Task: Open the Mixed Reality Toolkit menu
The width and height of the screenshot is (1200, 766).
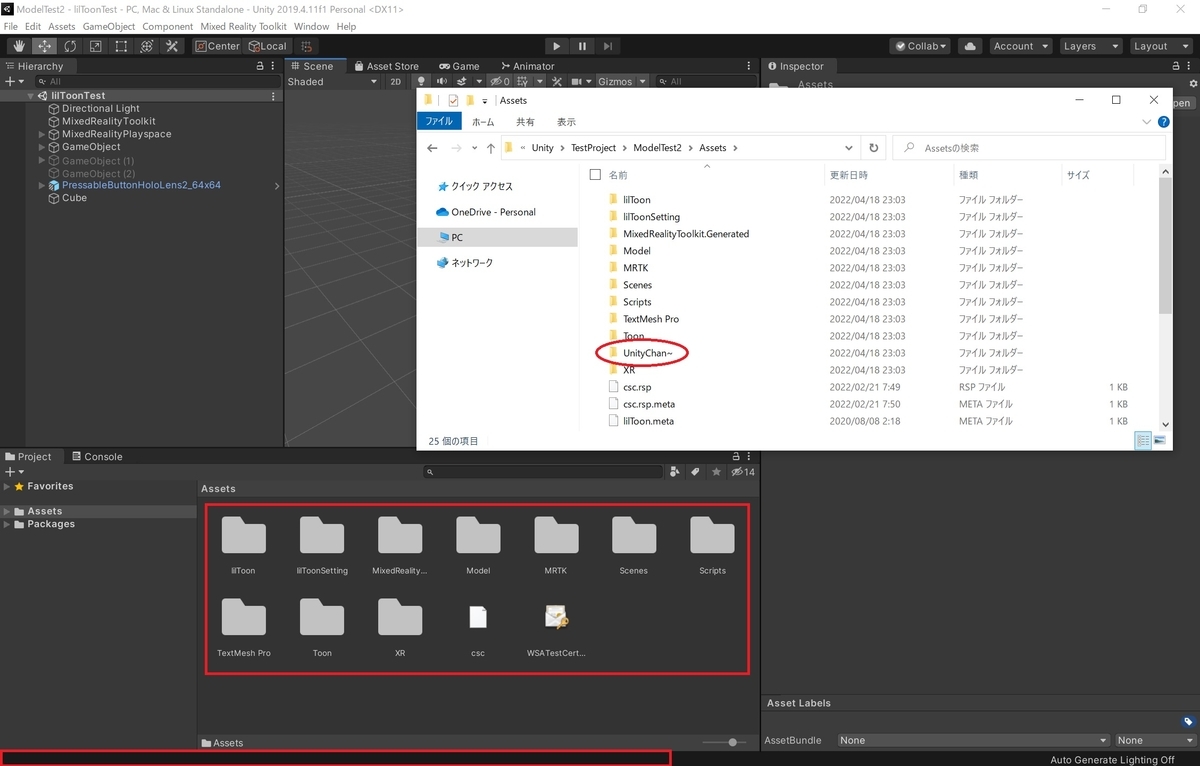Action: (x=243, y=26)
